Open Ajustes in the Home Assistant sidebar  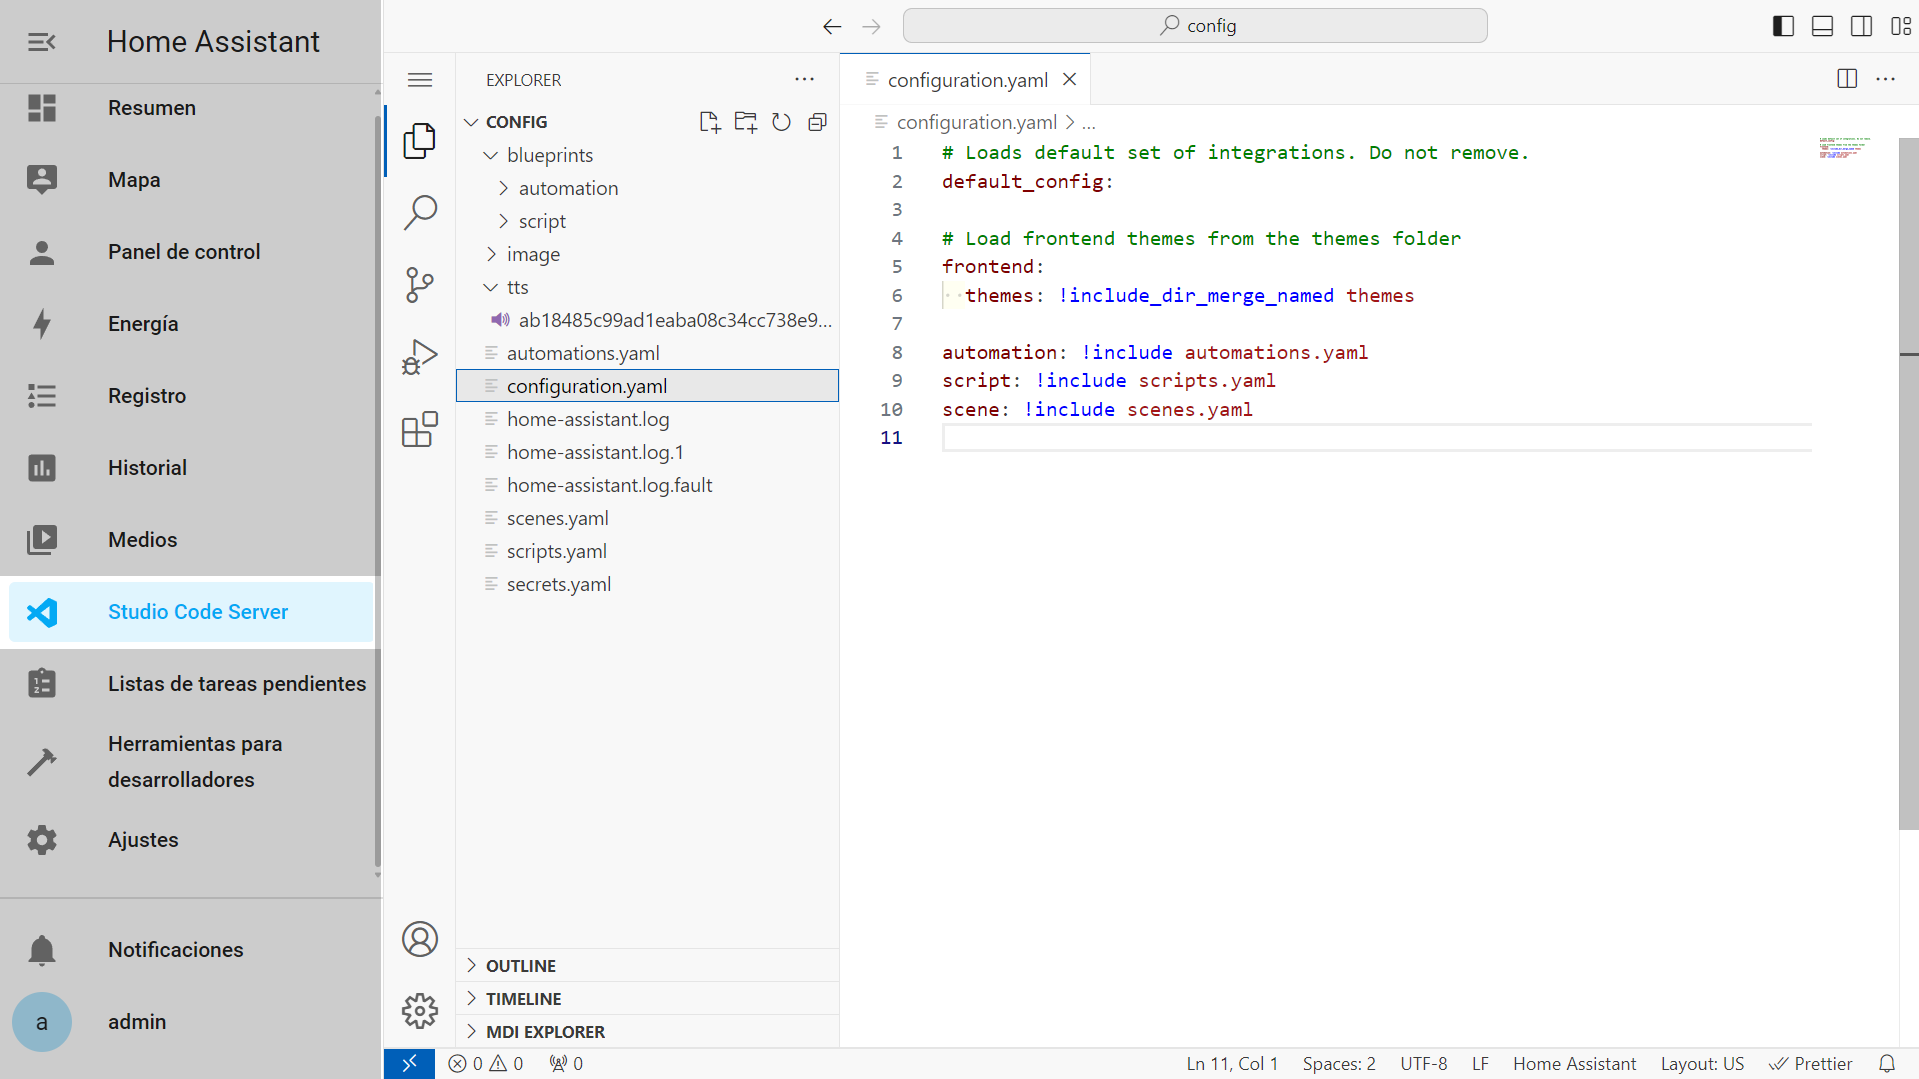click(143, 839)
